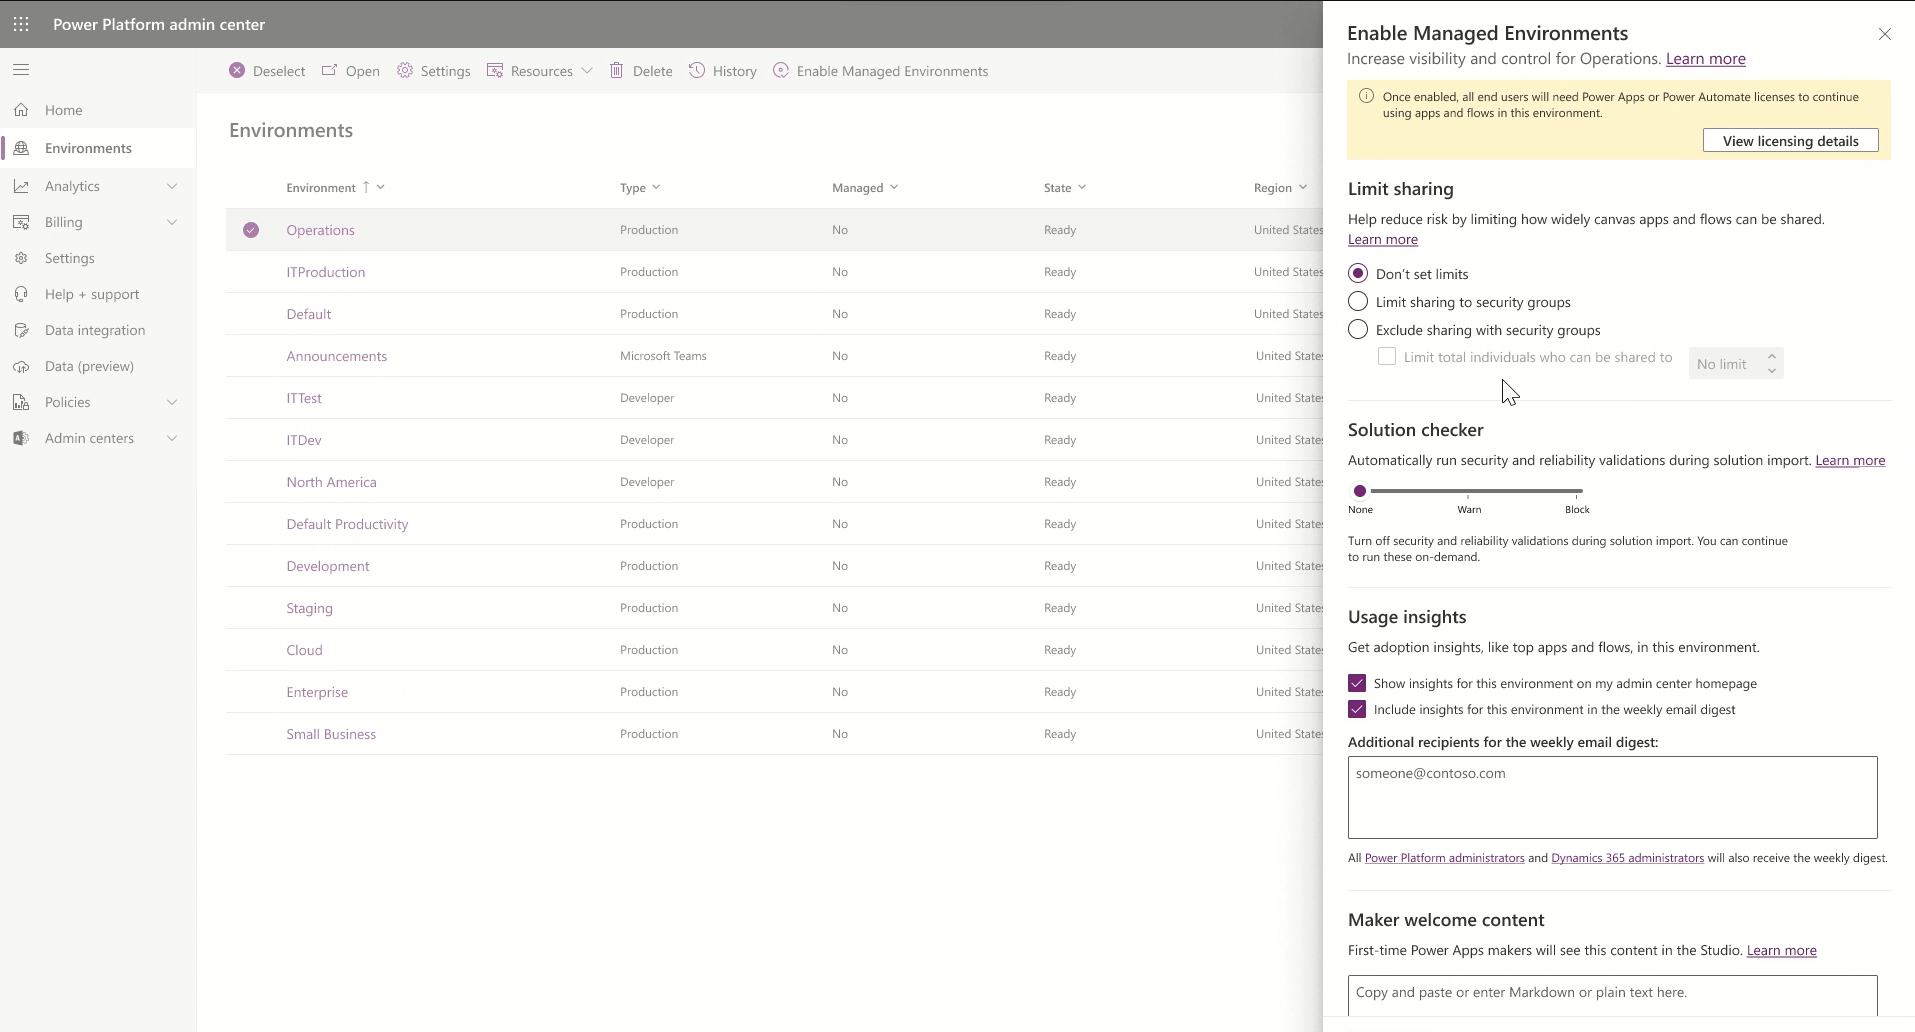
Task: Open the Policies sidebar menu
Action: [98, 402]
